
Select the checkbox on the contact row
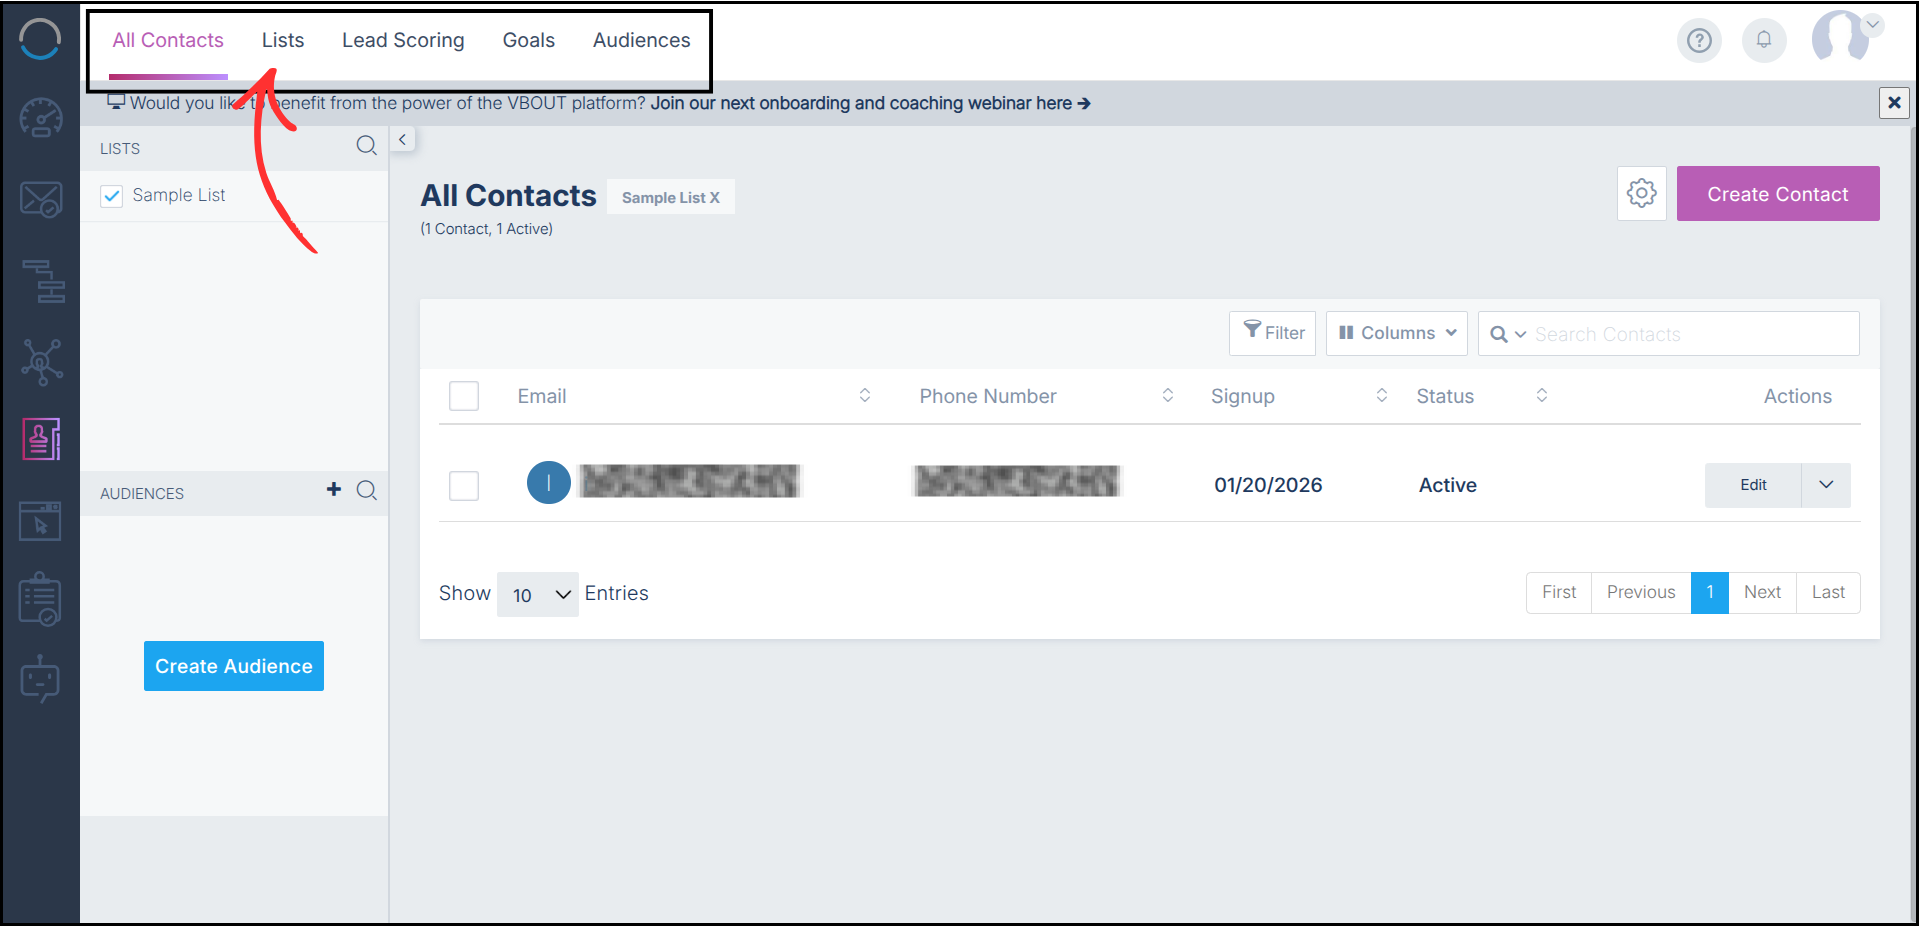(463, 485)
